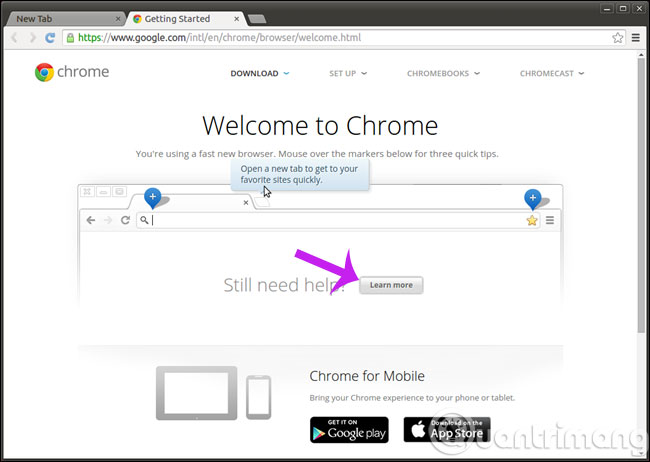Click the illustrated browser's menu icon

pyautogui.click(x=550, y=220)
